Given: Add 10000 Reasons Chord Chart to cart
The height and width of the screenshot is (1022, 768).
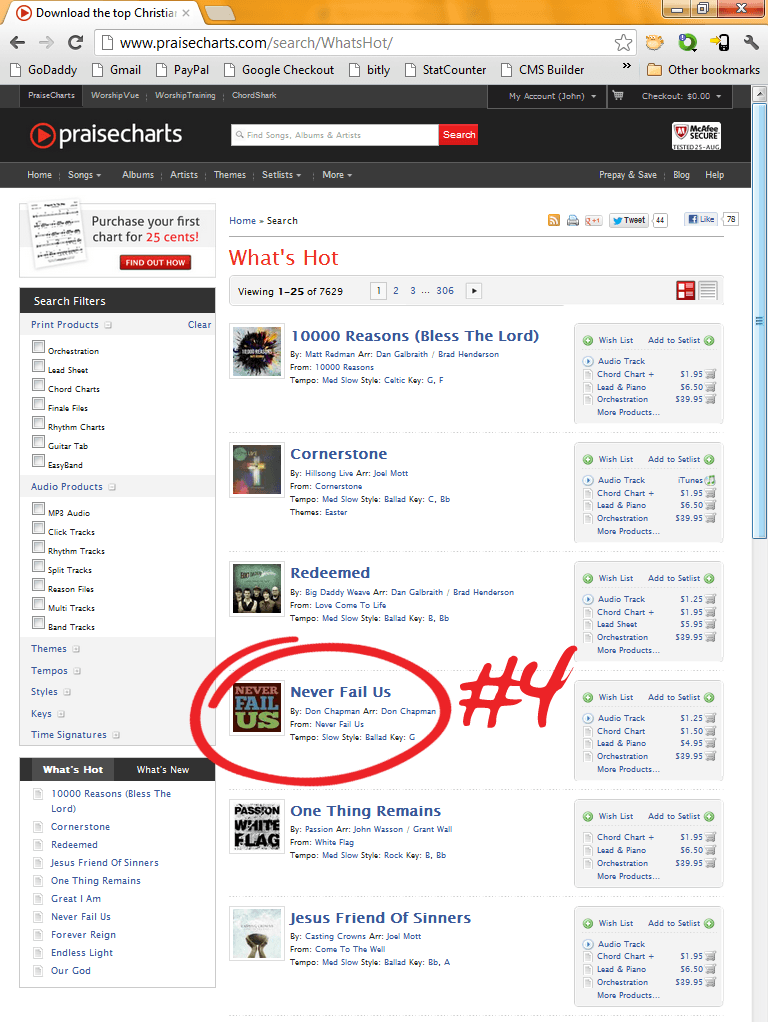Looking at the screenshot, I should pos(711,374).
